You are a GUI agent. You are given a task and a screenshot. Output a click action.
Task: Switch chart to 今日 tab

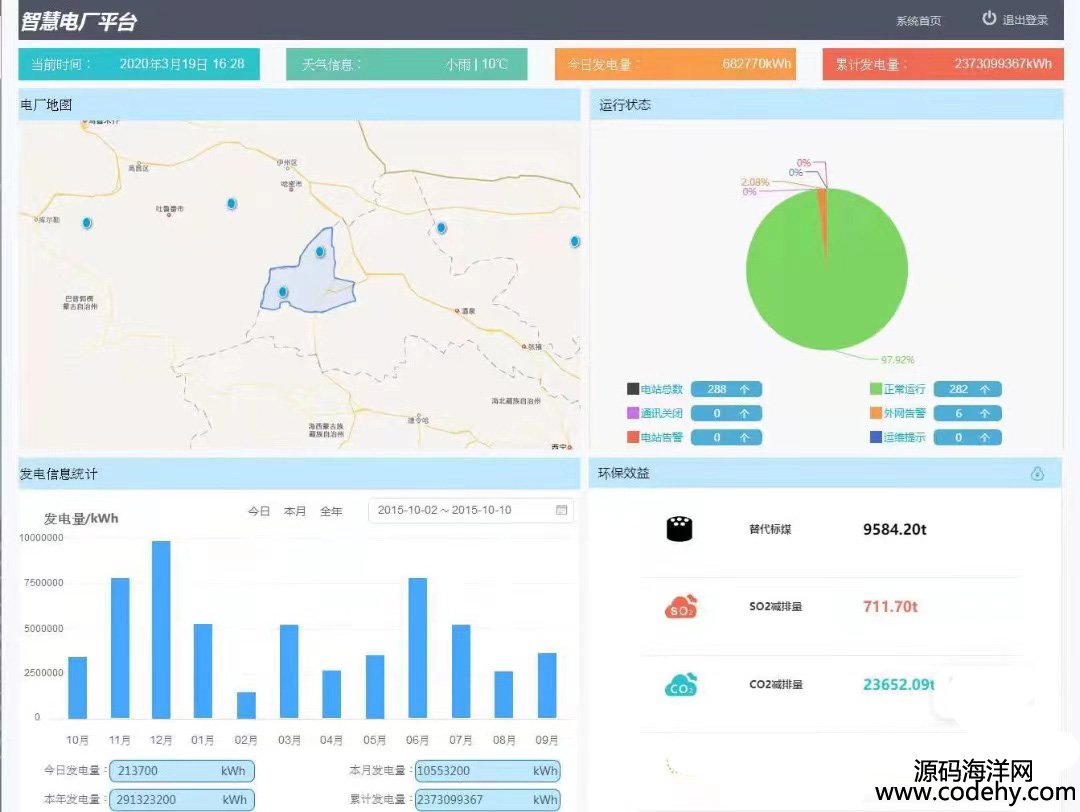(x=259, y=511)
